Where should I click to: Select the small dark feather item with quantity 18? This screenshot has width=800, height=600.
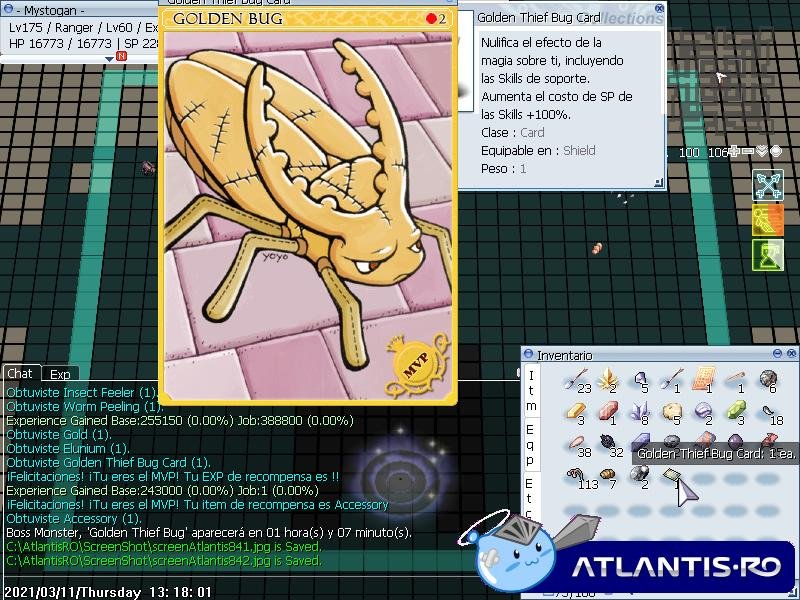pos(769,413)
